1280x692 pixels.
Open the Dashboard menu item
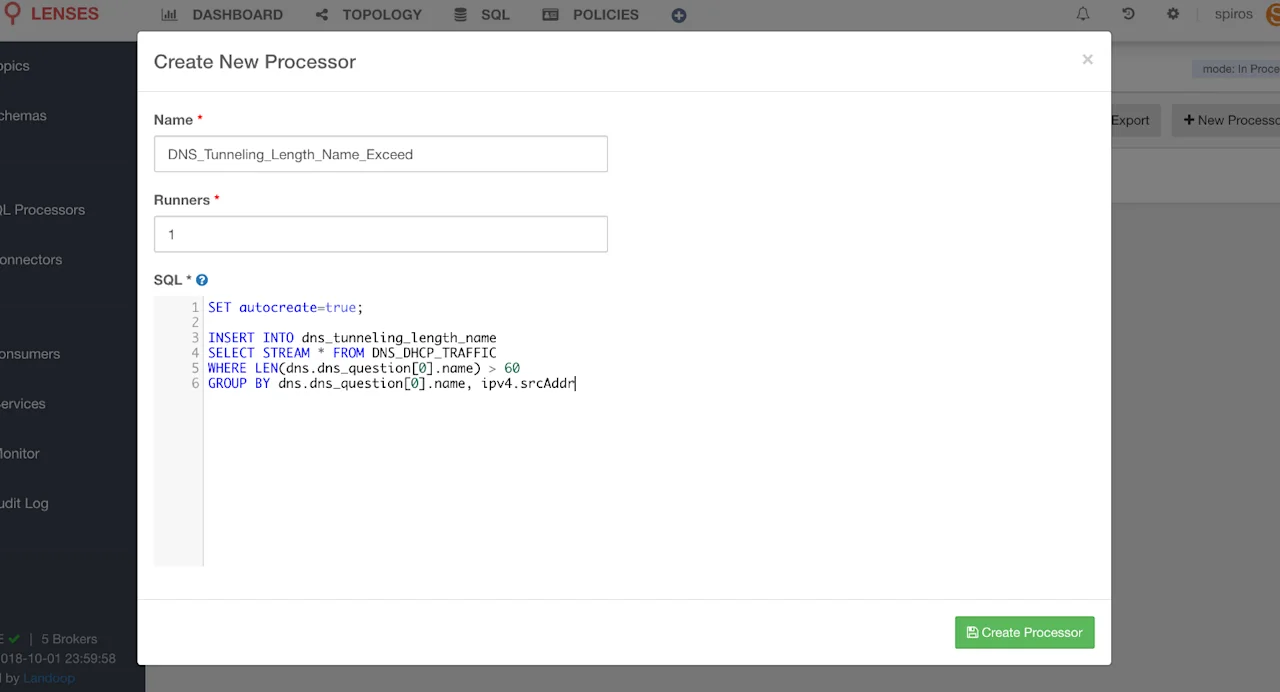(222, 15)
